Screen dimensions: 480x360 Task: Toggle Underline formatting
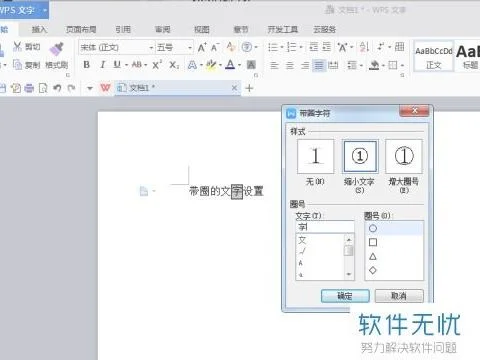click(x=117, y=64)
